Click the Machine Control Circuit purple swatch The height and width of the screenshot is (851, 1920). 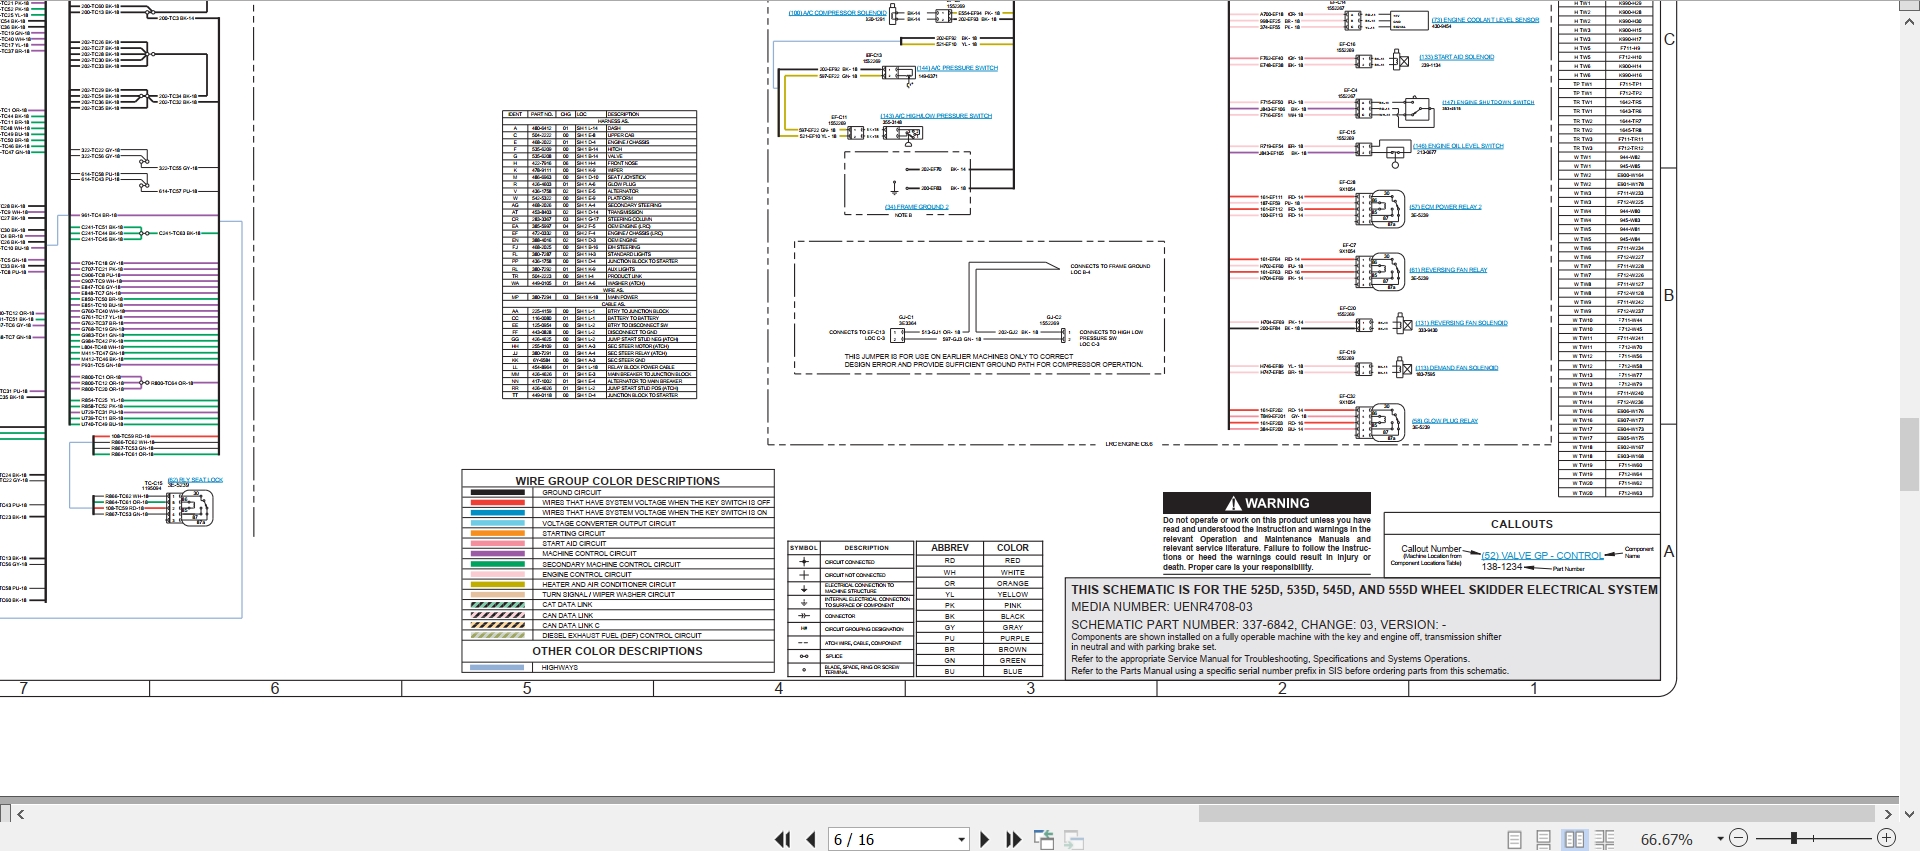[497, 553]
